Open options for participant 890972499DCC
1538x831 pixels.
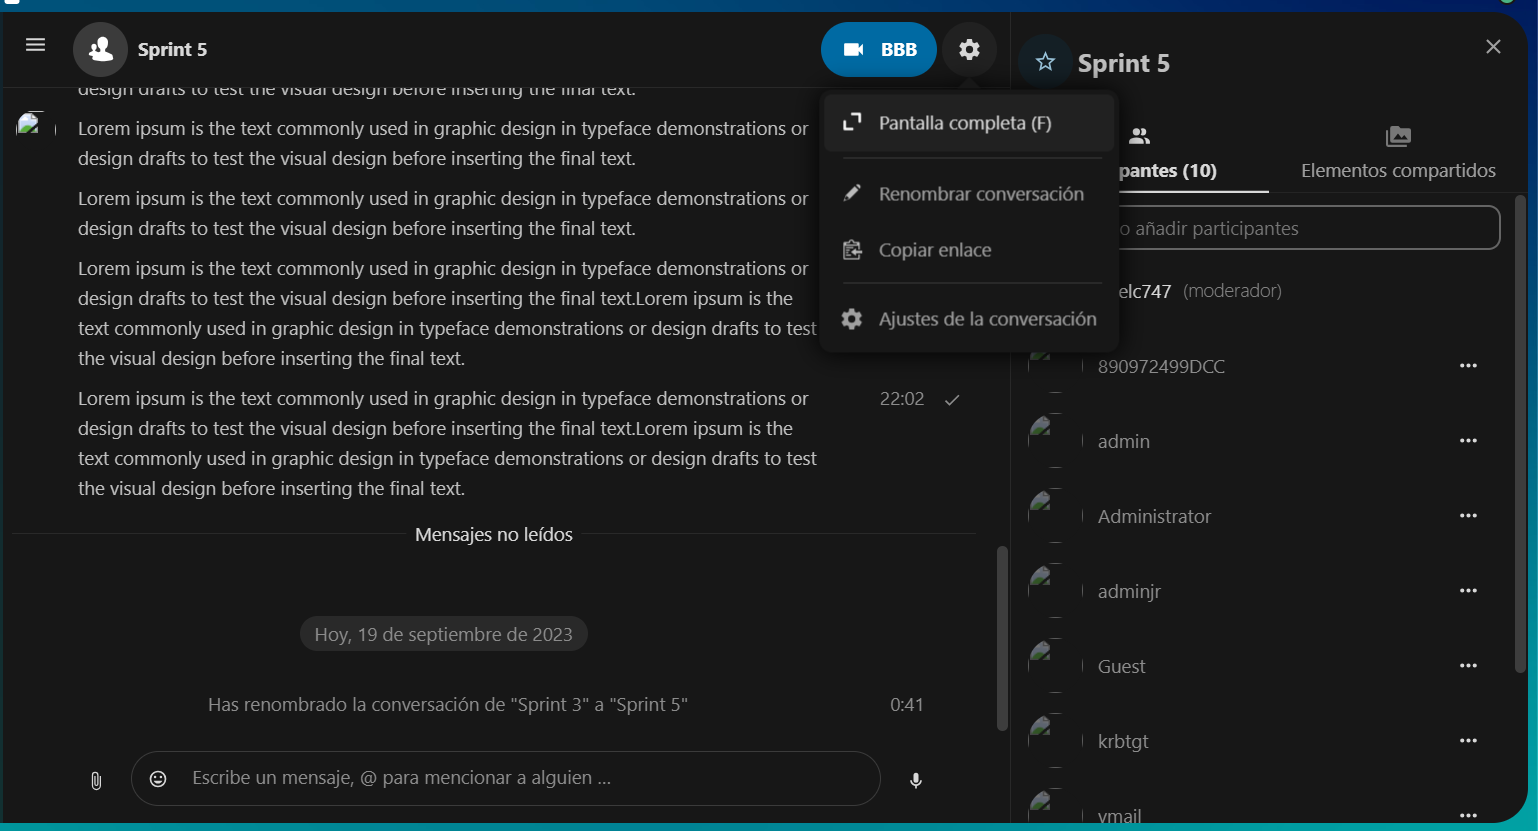click(1468, 366)
